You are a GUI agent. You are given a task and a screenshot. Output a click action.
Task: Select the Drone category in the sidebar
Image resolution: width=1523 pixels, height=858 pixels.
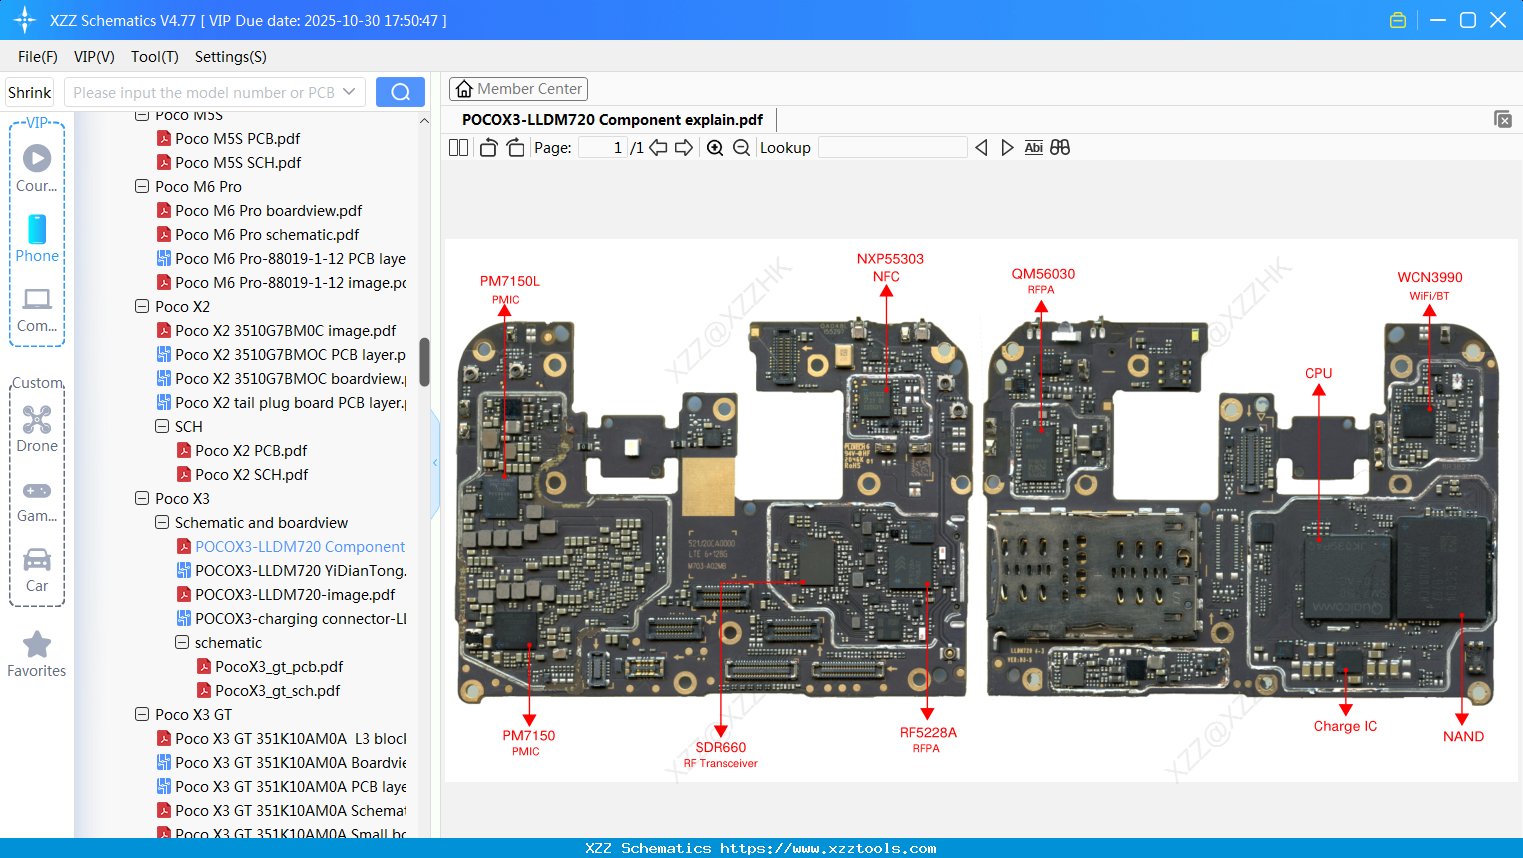(37, 428)
